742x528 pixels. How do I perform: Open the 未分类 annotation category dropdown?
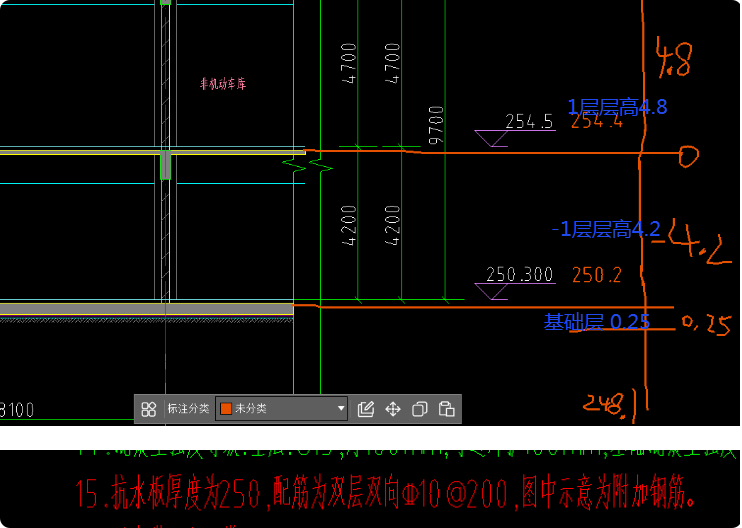pyautogui.click(x=282, y=409)
